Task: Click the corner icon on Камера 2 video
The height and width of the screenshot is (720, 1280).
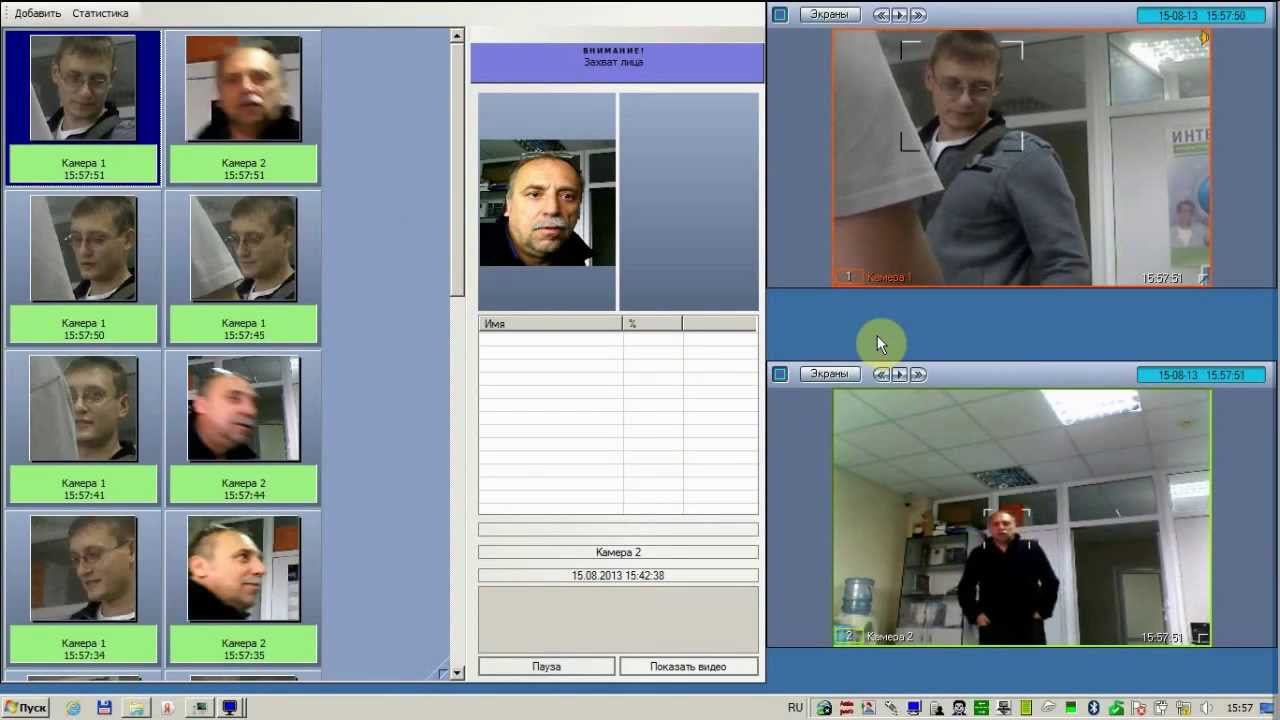Action: pos(1202,637)
